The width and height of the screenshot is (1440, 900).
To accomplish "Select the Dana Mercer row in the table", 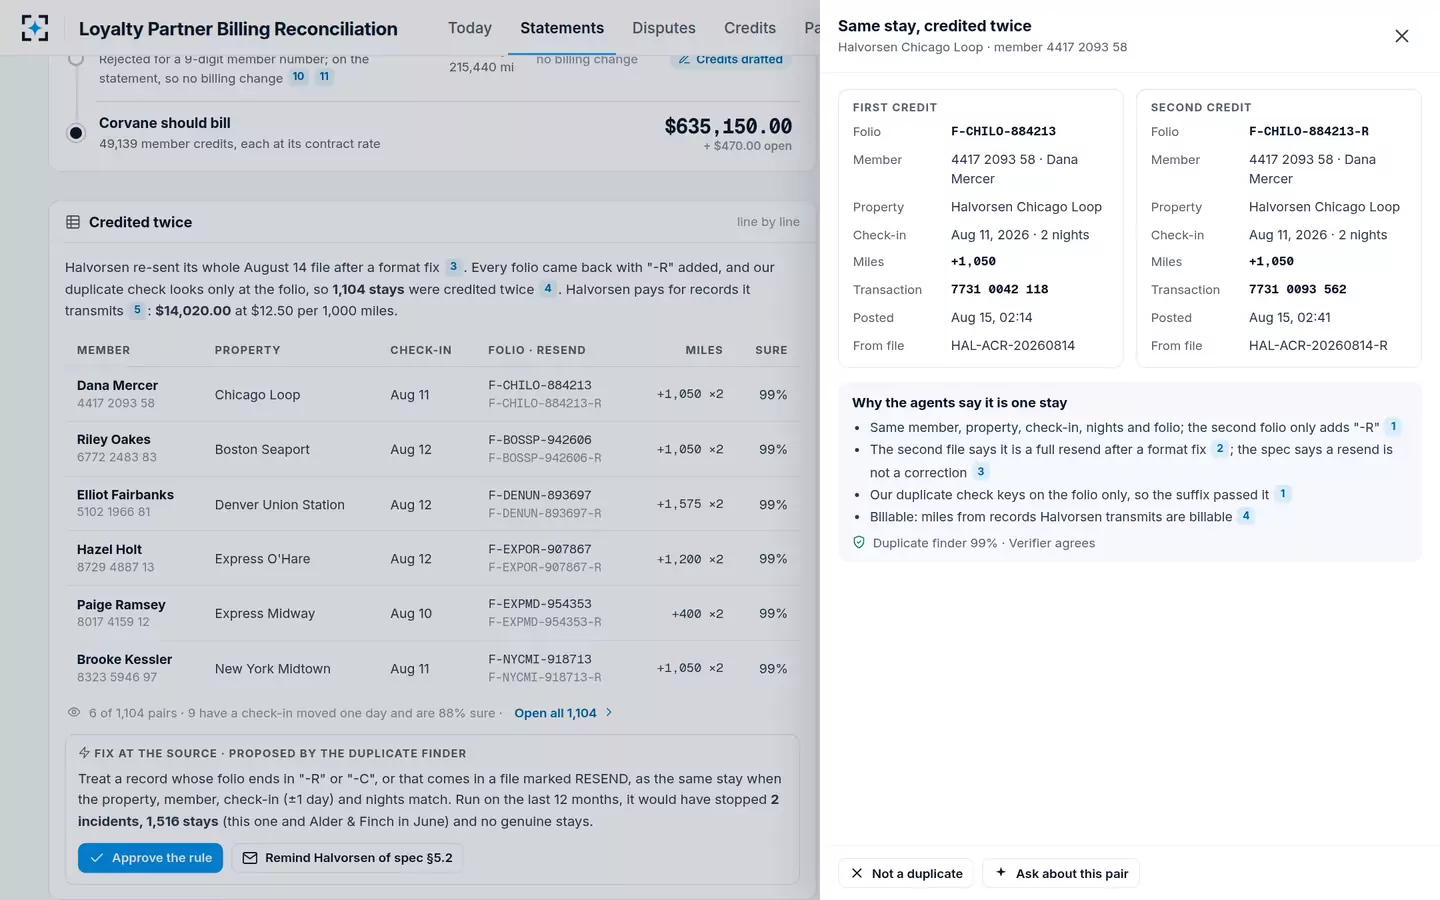I will (x=432, y=394).
